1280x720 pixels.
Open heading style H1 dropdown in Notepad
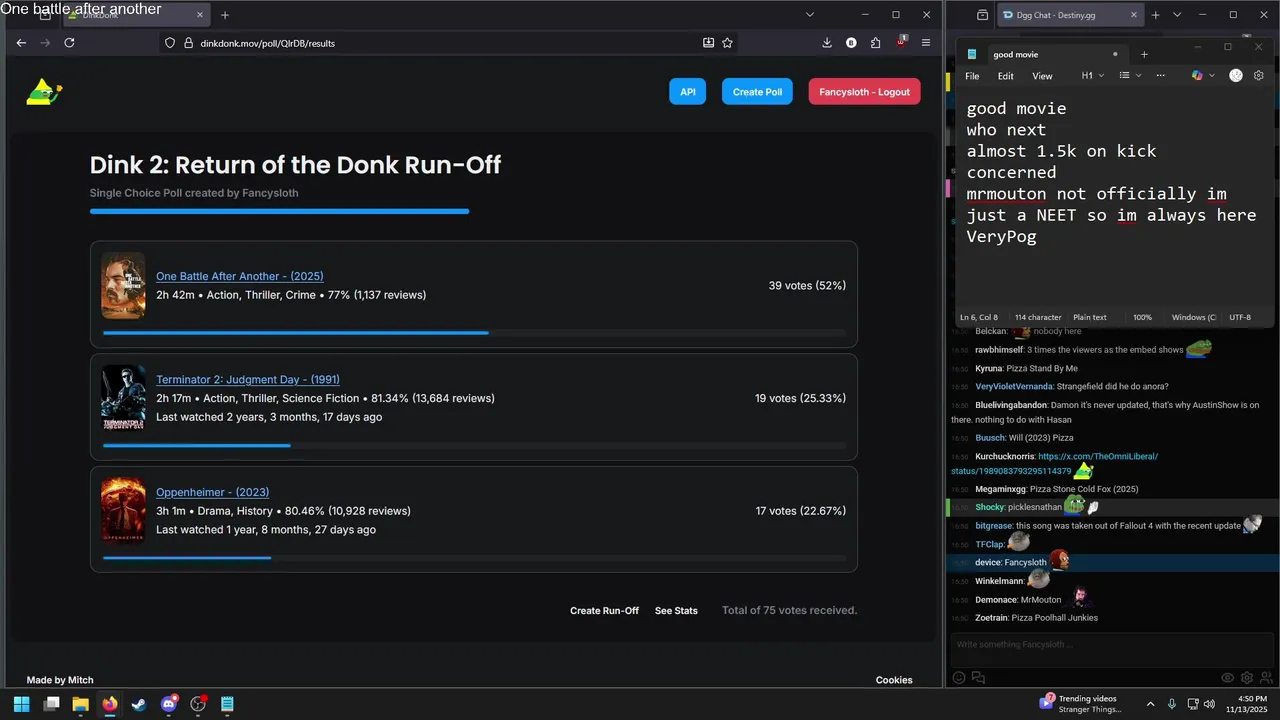[1091, 76]
